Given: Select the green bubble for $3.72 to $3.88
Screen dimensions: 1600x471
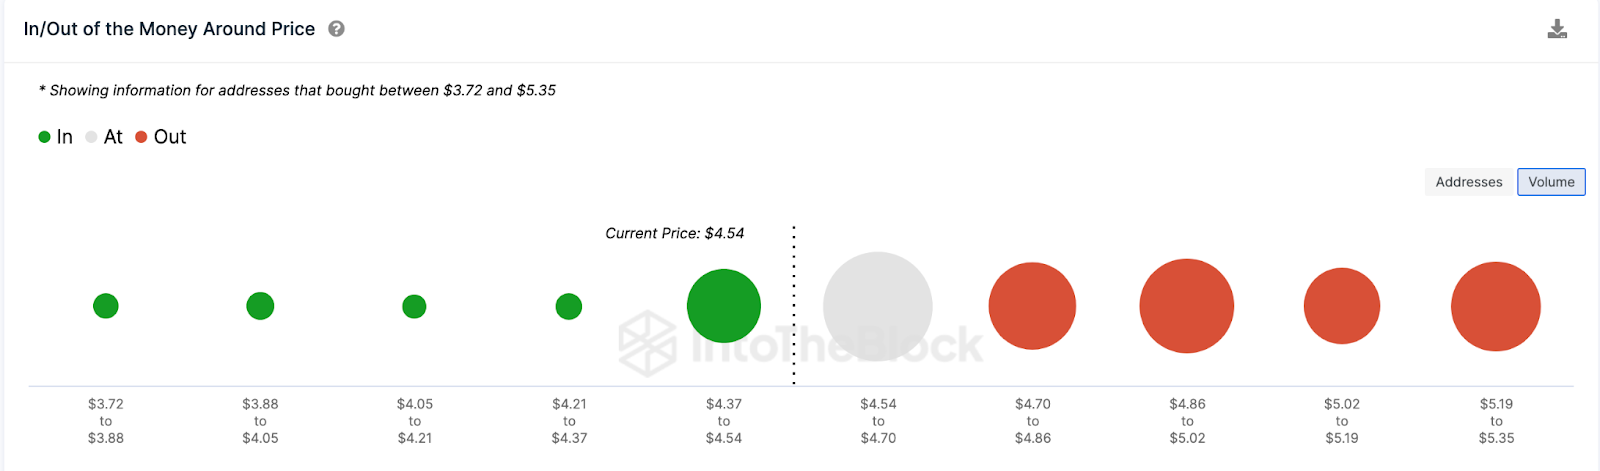Looking at the screenshot, I should coord(106,306).
